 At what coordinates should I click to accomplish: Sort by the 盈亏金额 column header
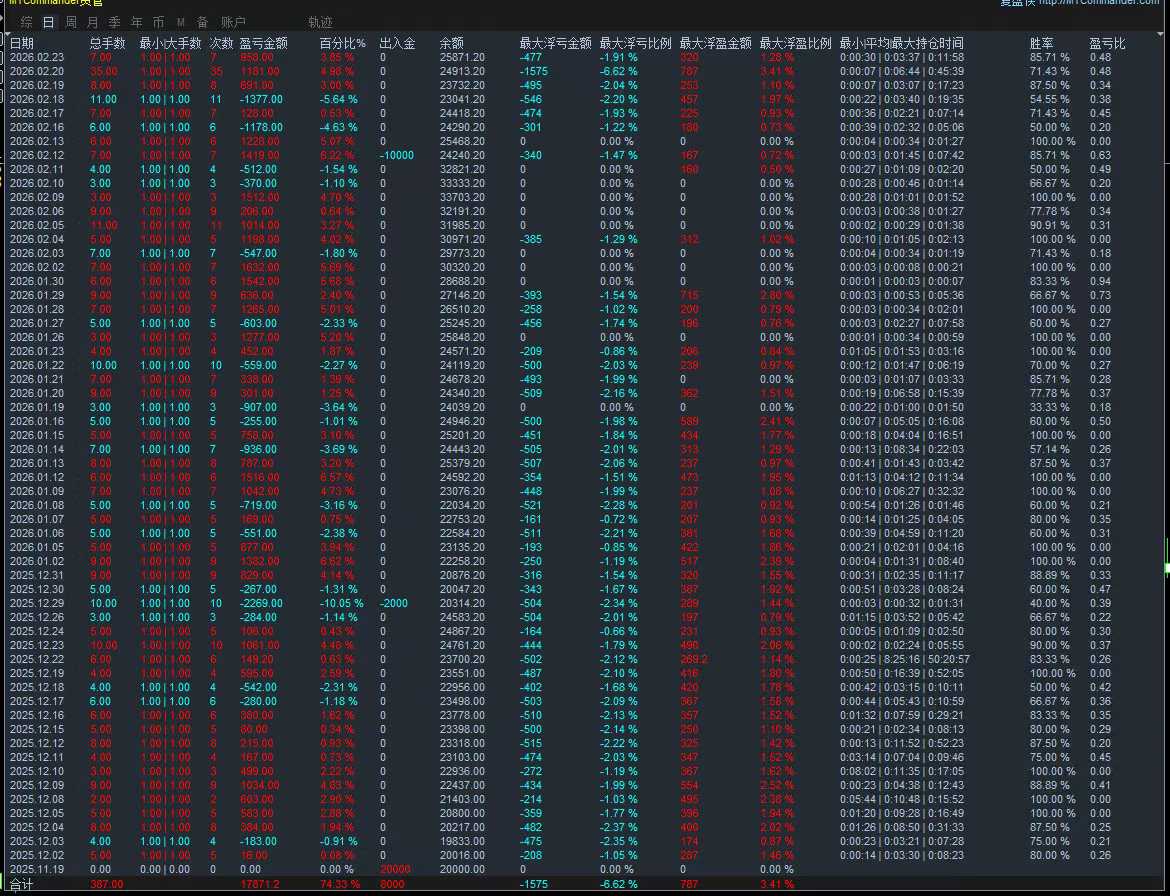coord(263,43)
